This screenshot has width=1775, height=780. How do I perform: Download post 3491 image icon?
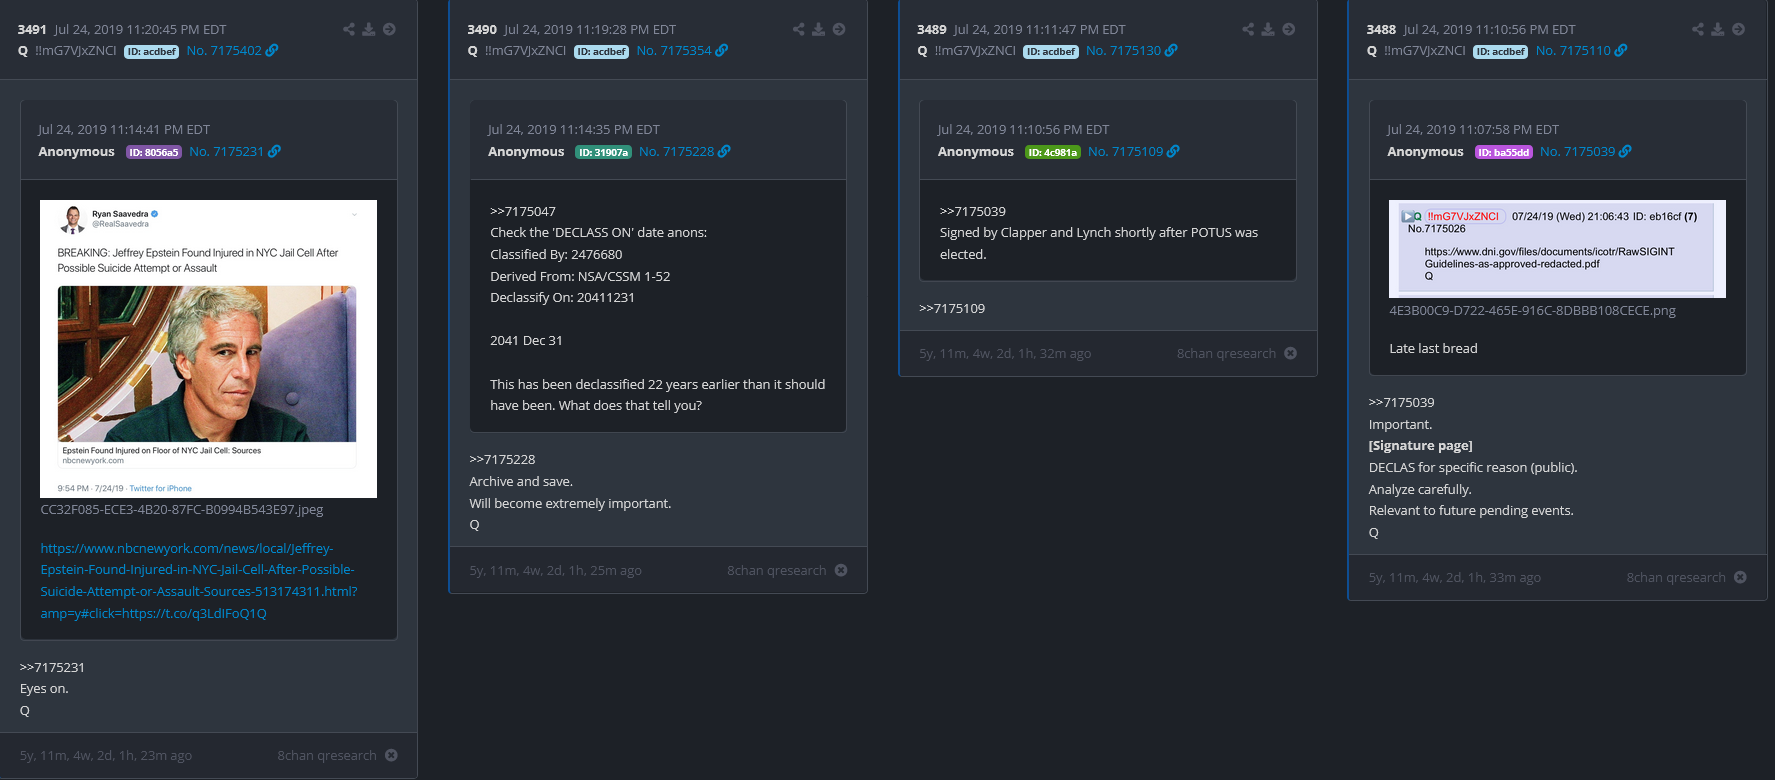369,29
